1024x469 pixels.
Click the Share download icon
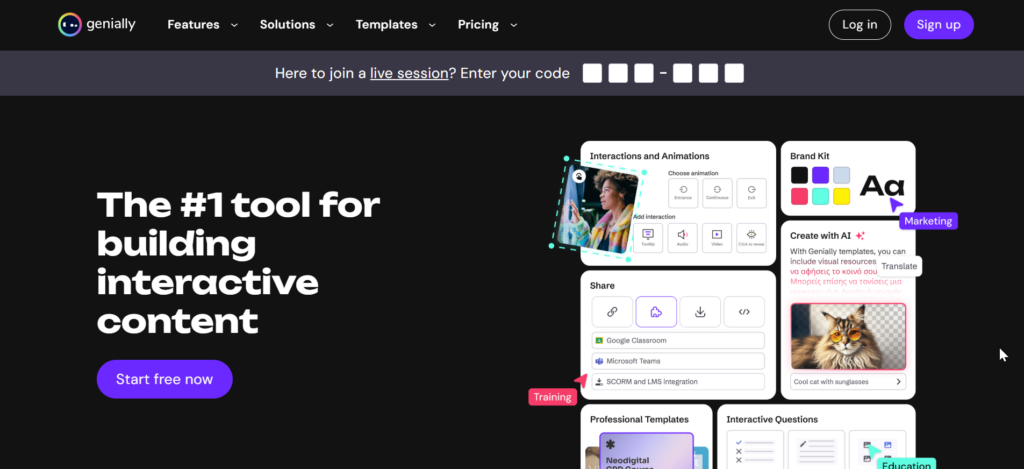click(700, 312)
